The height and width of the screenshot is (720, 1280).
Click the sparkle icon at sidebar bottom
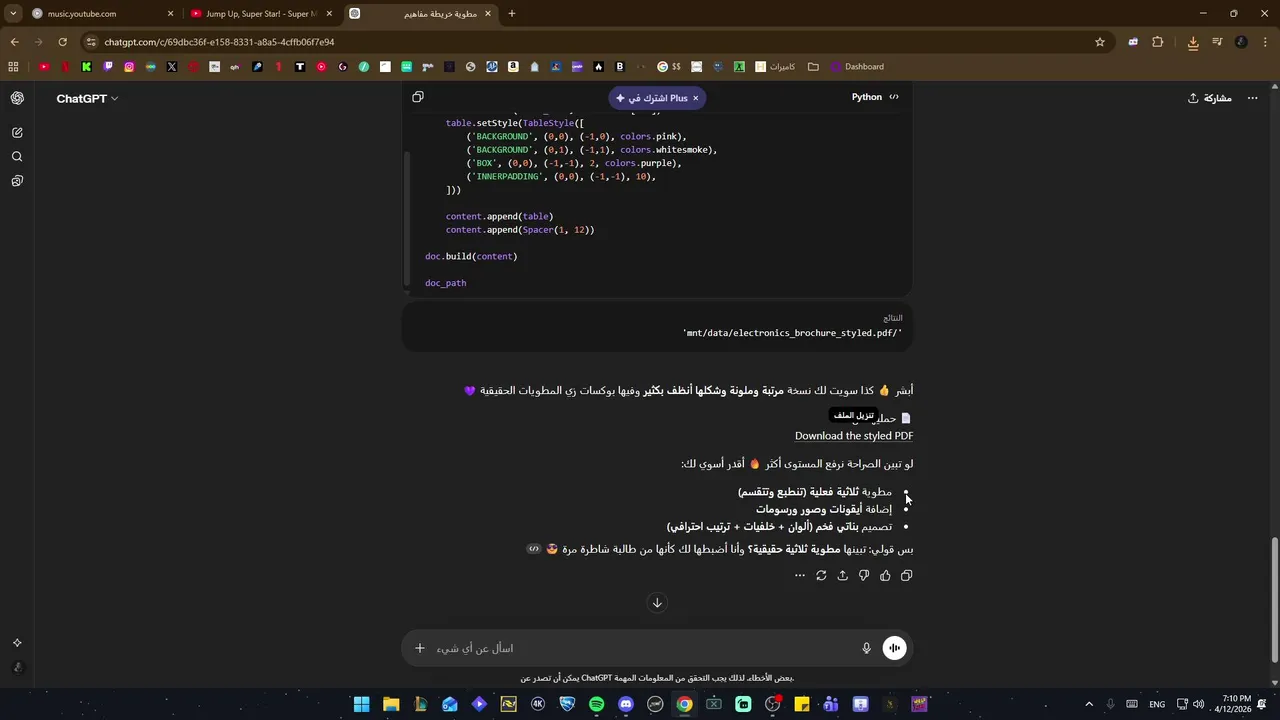click(x=17, y=643)
